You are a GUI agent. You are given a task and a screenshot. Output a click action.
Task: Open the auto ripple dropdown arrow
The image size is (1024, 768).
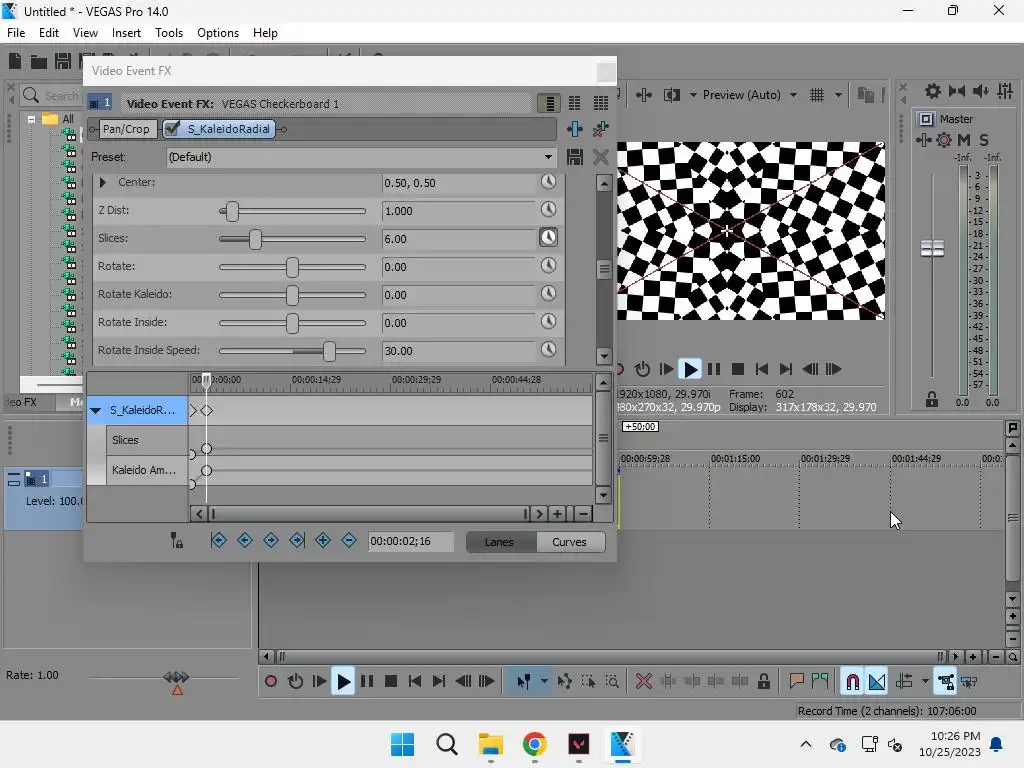[925, 681]
